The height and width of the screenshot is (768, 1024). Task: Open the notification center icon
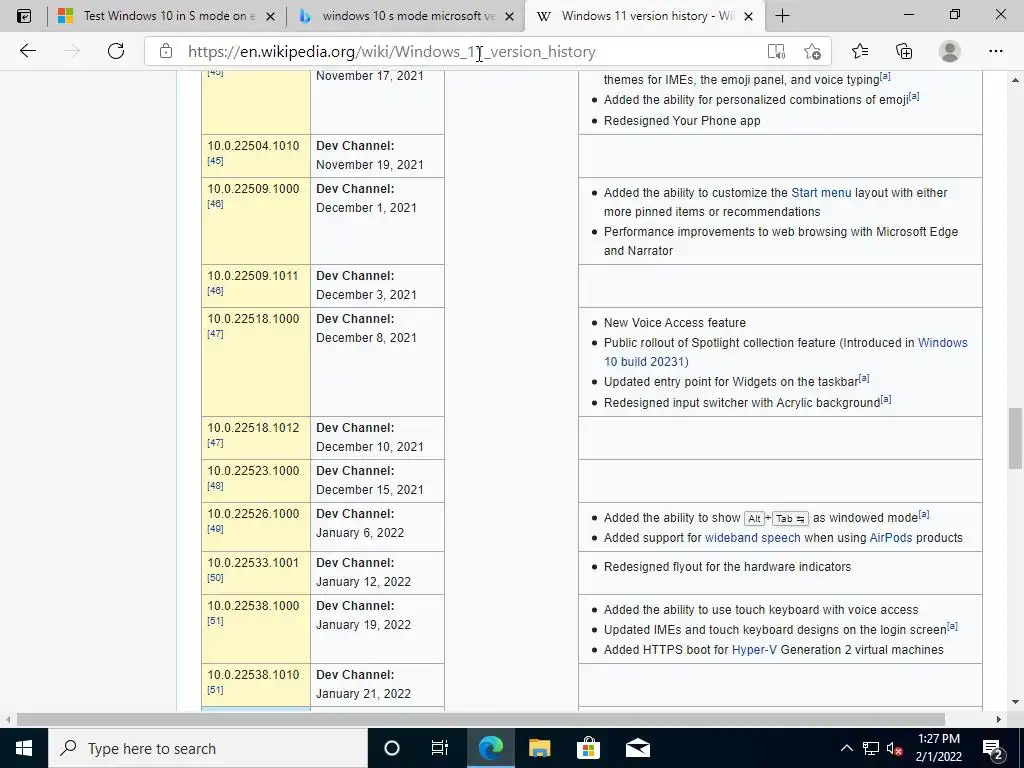pyautogui.click(x=993, y=749)
